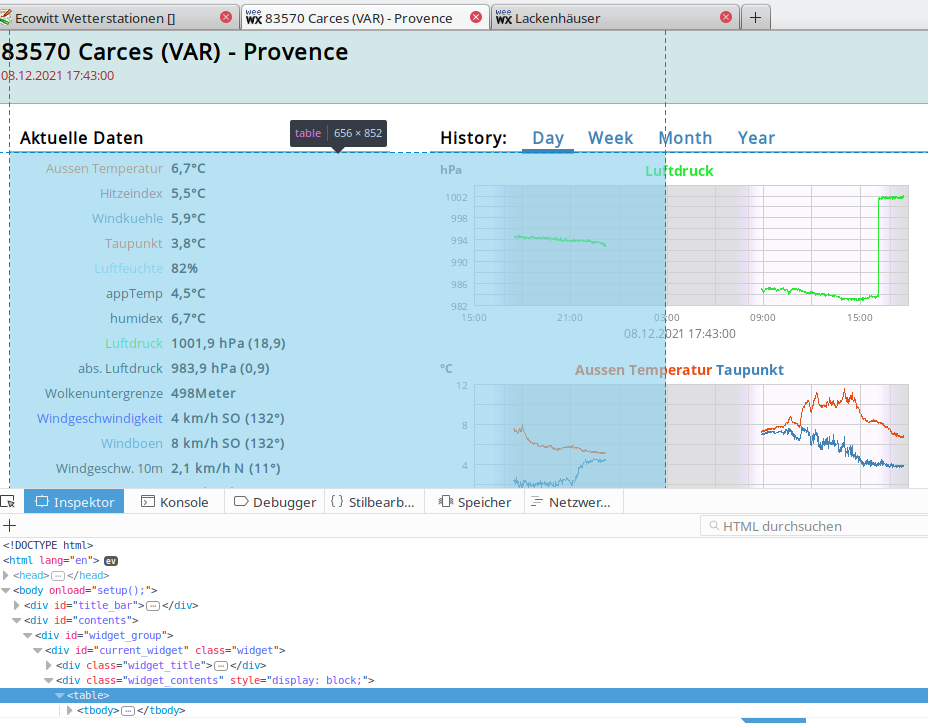Click the ellipsis badge inside the head element
The height and width of the screenshot is (723, 928).
click(x=58, y=576)
